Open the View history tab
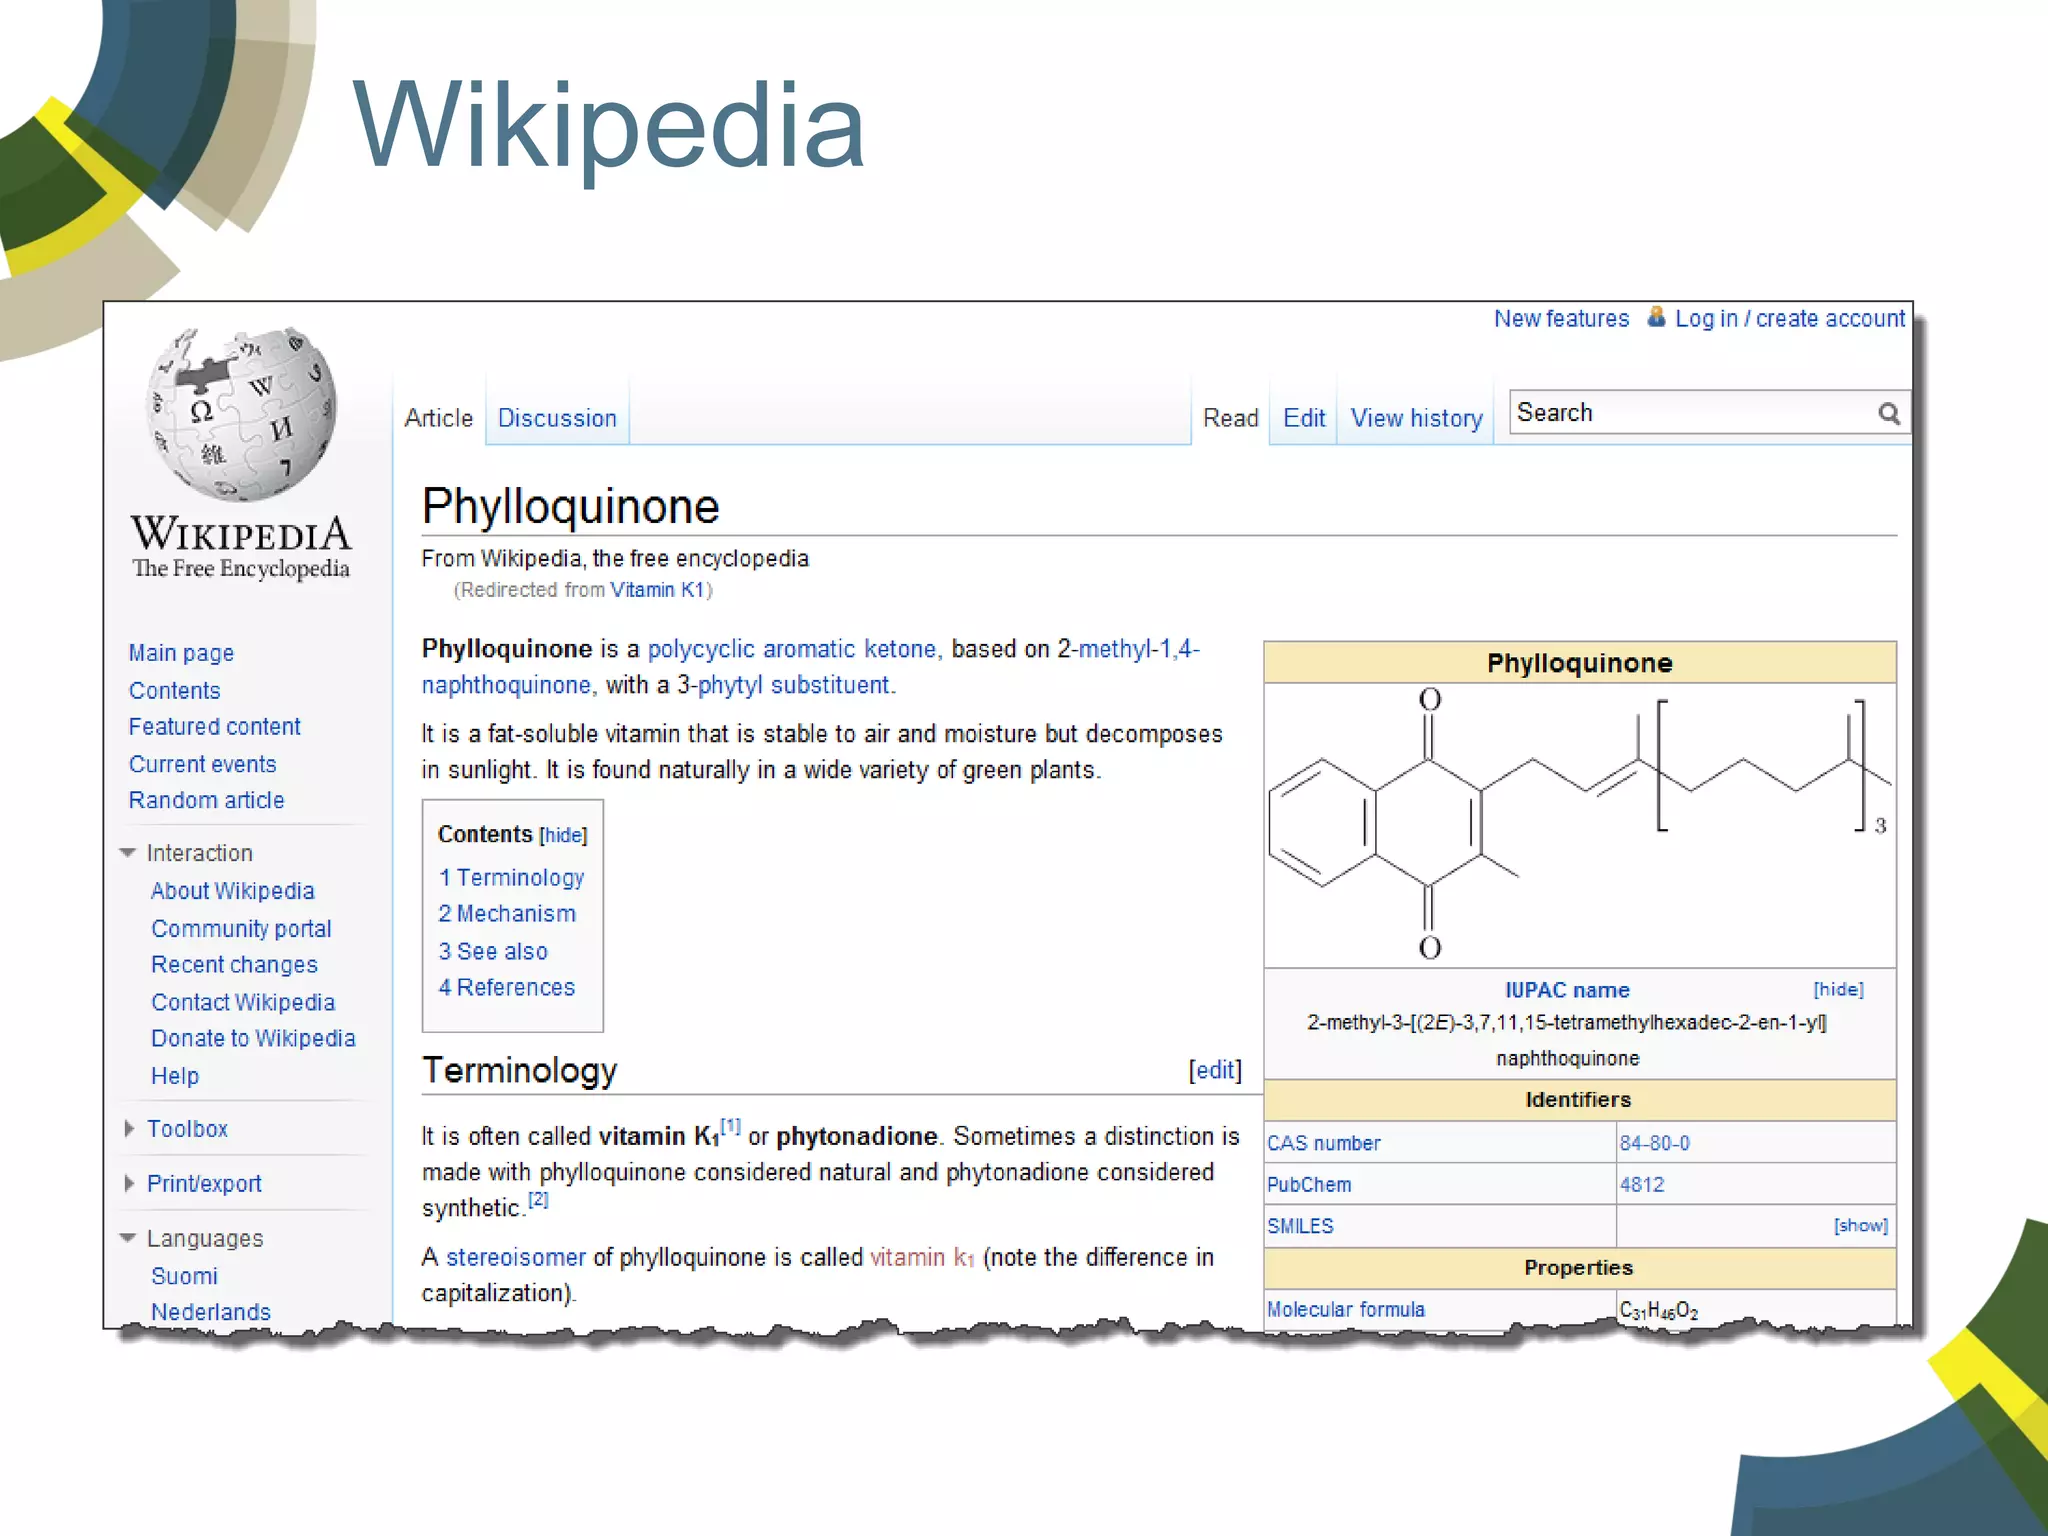 click(x=1416, y=418)
